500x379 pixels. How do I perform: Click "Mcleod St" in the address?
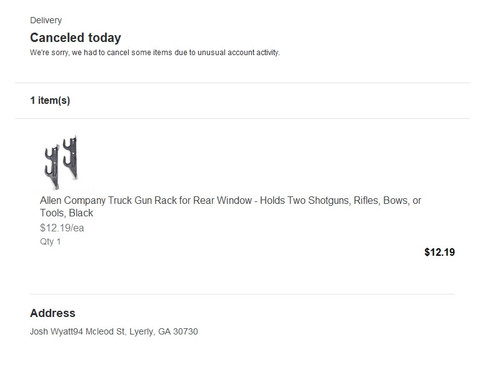[106, 332]
